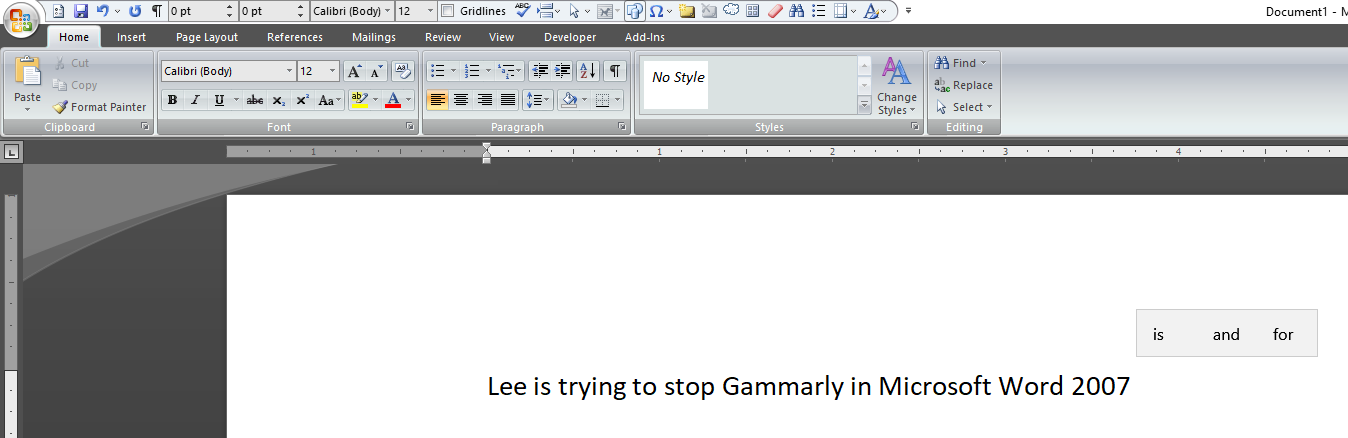
Task: Save the document from Quick Access toolbar
Action: (81, 11)
